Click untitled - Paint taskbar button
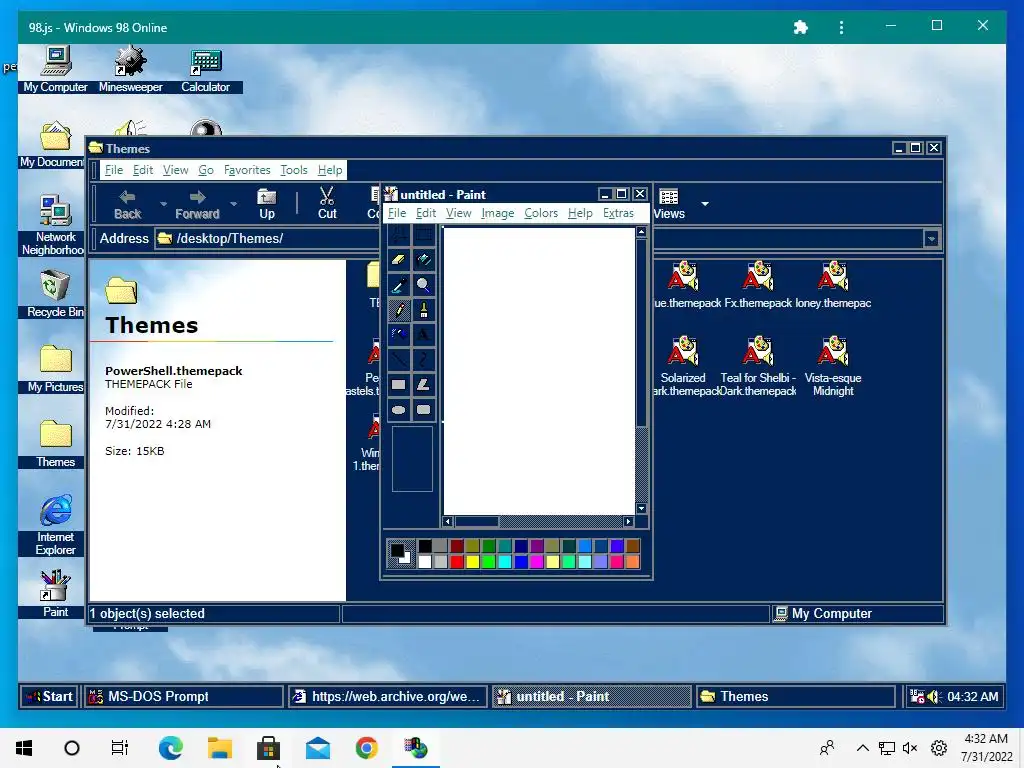The image size is (1024, 768). [x=592, y=696]
